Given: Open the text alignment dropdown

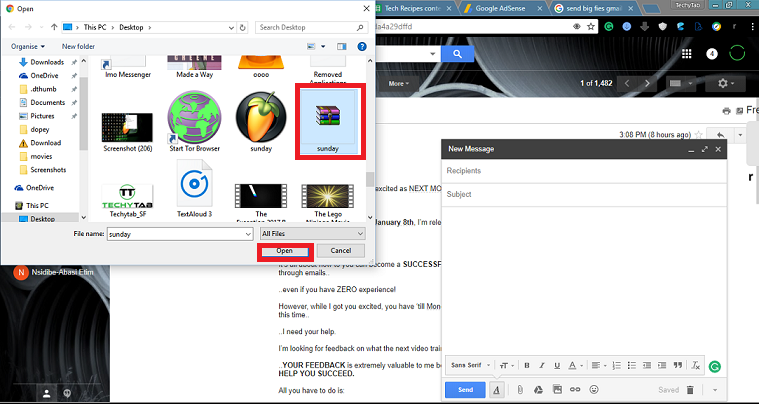Looking at the screenshot, I should 598,365.
